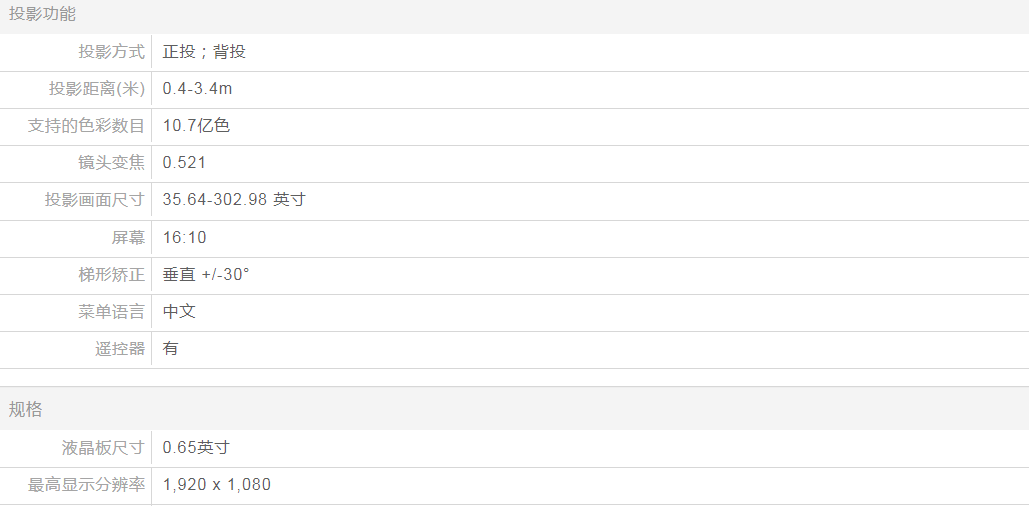Screen dimensions: 1032x506
Task: Select the 投影距离(米) label
Action: [97, 89]
